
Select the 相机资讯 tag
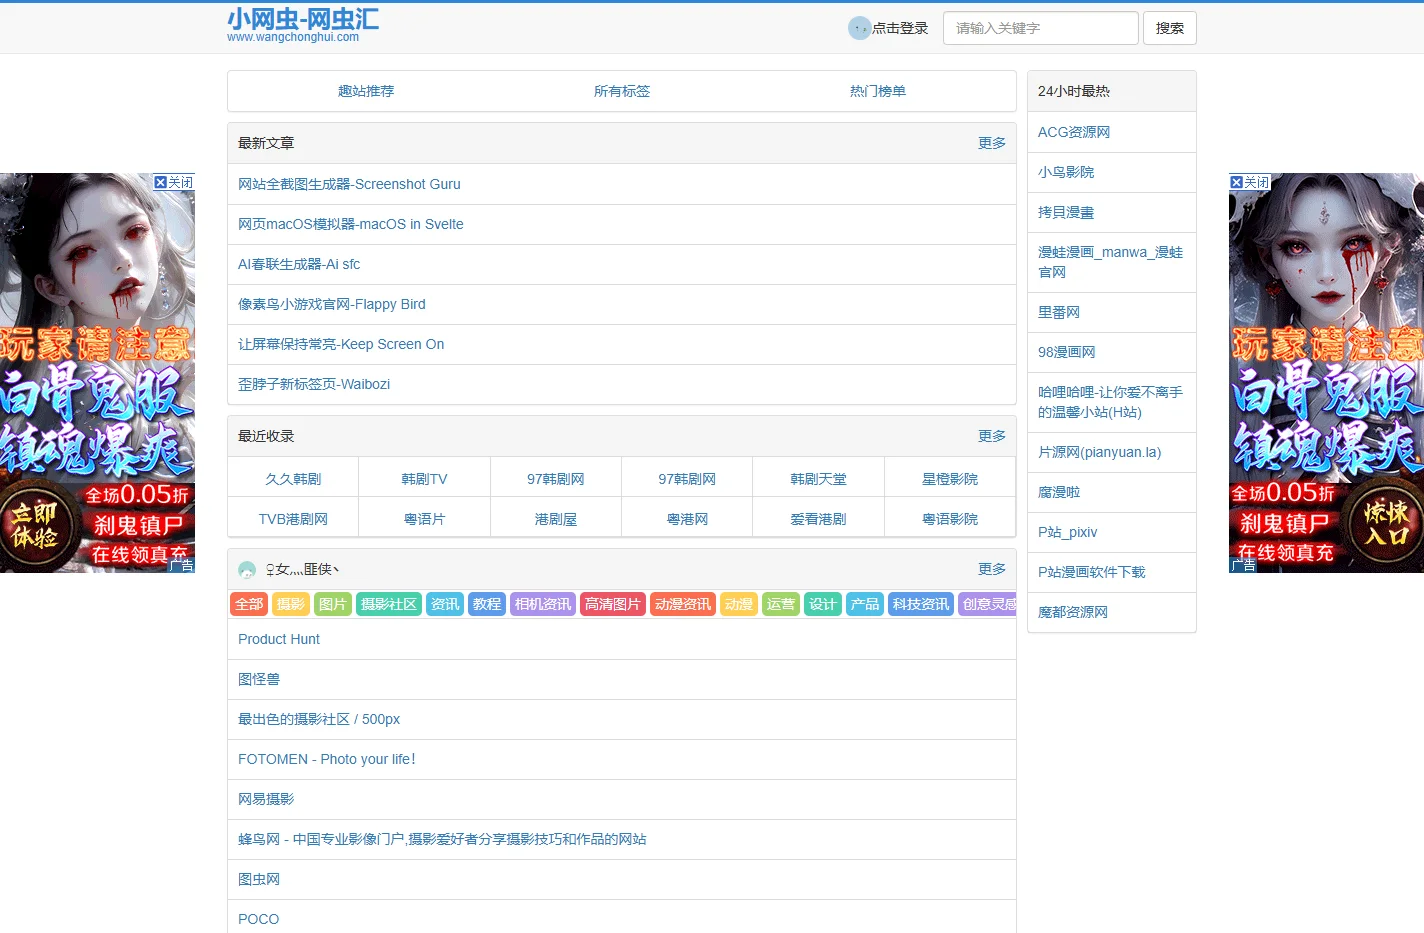(543, 604)
